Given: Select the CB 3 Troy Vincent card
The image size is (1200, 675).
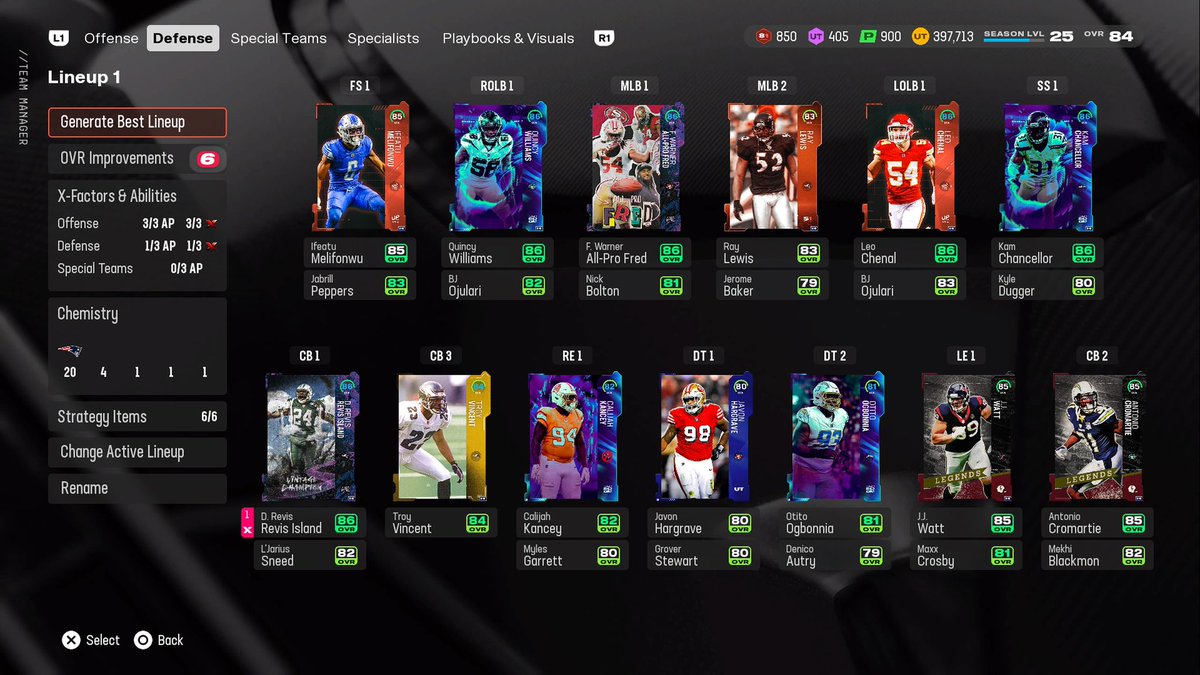Looking at the screenshot, I should pyautogui.click(x=441, y=438).
